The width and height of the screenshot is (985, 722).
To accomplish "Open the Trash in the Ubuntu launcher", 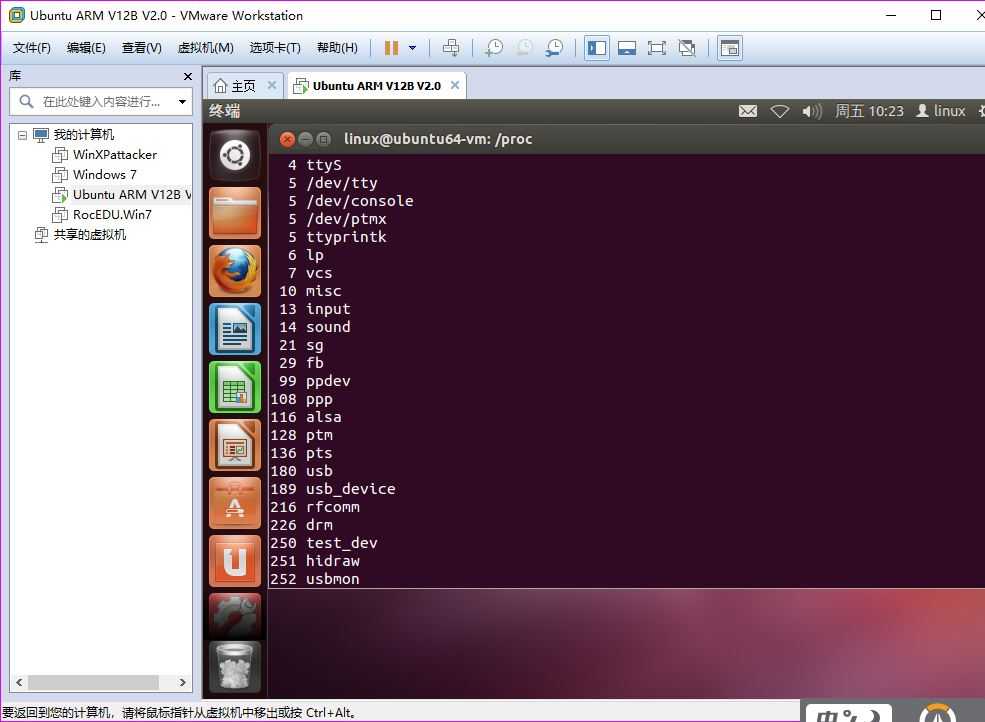I will click(x=235, y=667).
